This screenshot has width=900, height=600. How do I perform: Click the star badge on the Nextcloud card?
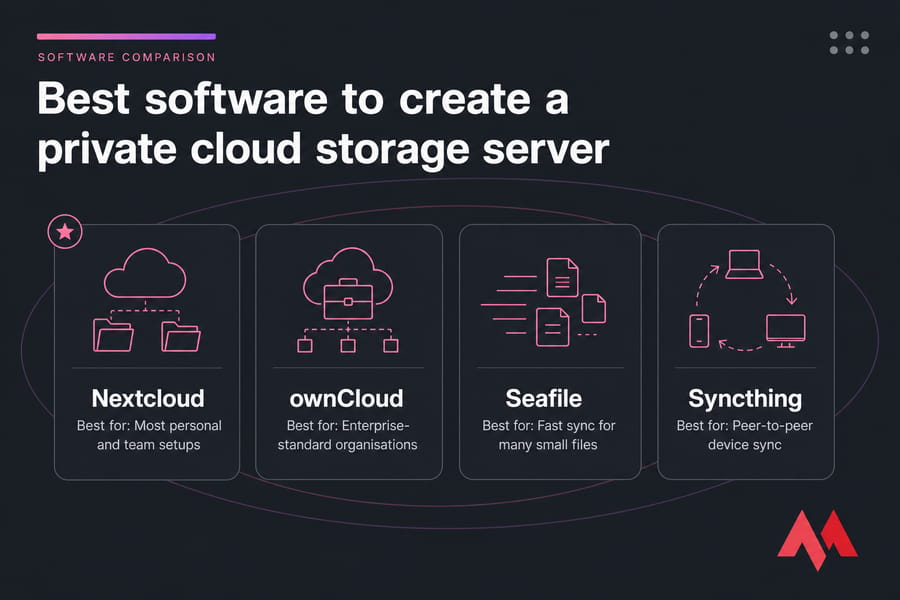click(x=65, y=231)
